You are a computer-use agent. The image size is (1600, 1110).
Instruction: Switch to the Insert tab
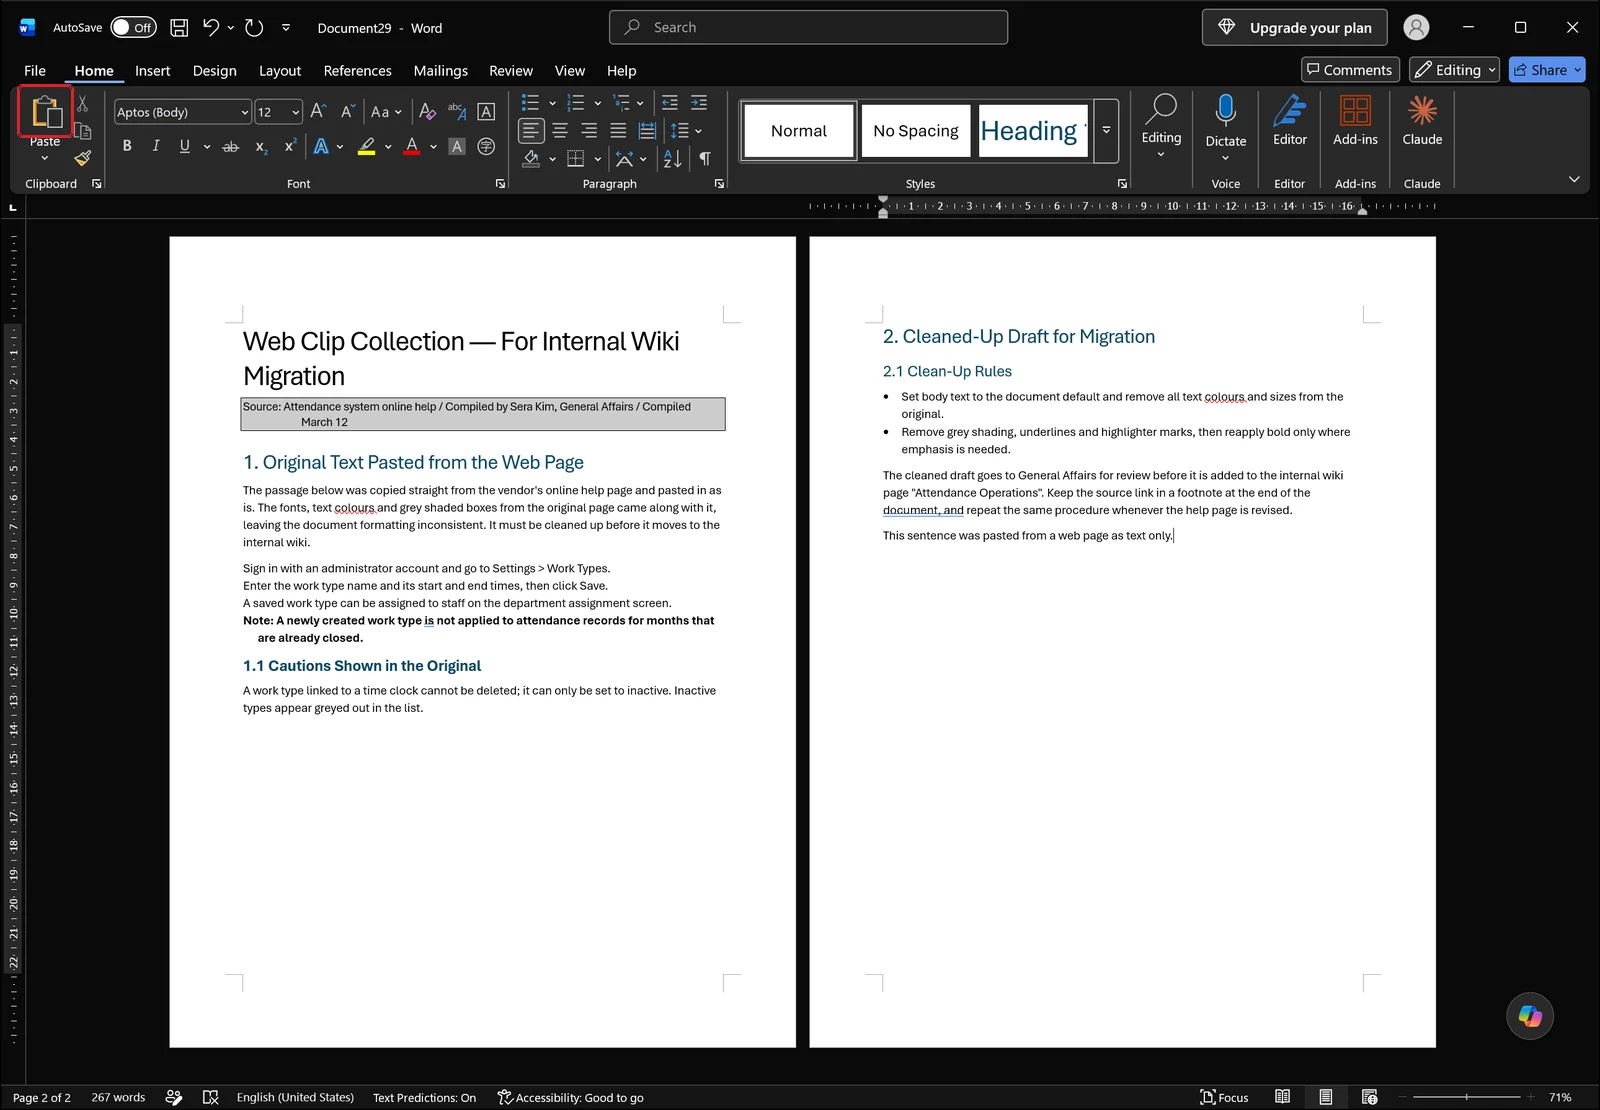pos(153,70)
